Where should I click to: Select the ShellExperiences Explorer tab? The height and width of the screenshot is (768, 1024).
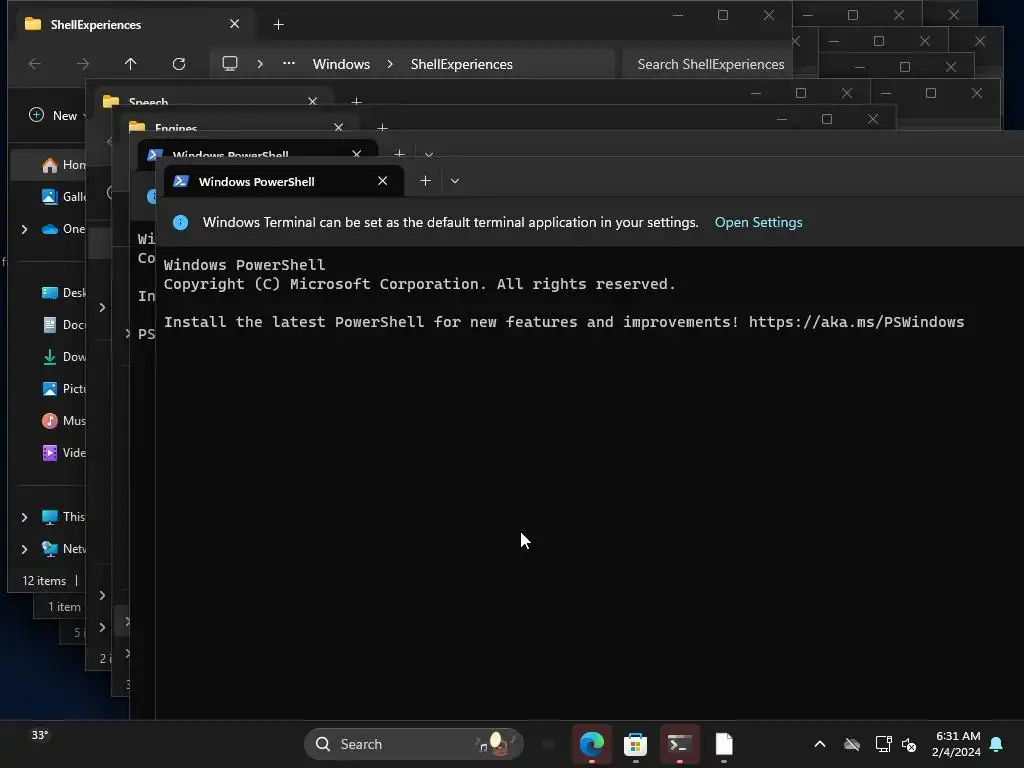pyautogui.click(x=133, y=24)
